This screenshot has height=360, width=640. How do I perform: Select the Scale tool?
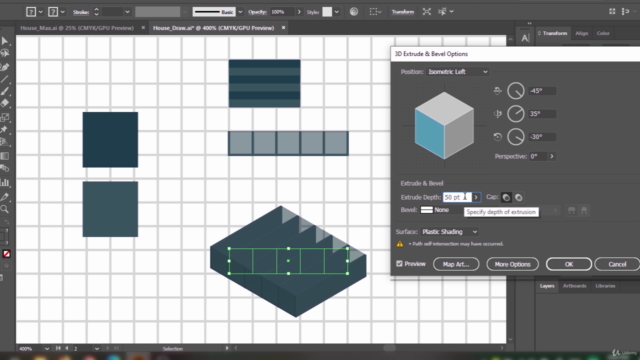coord(4,118)
